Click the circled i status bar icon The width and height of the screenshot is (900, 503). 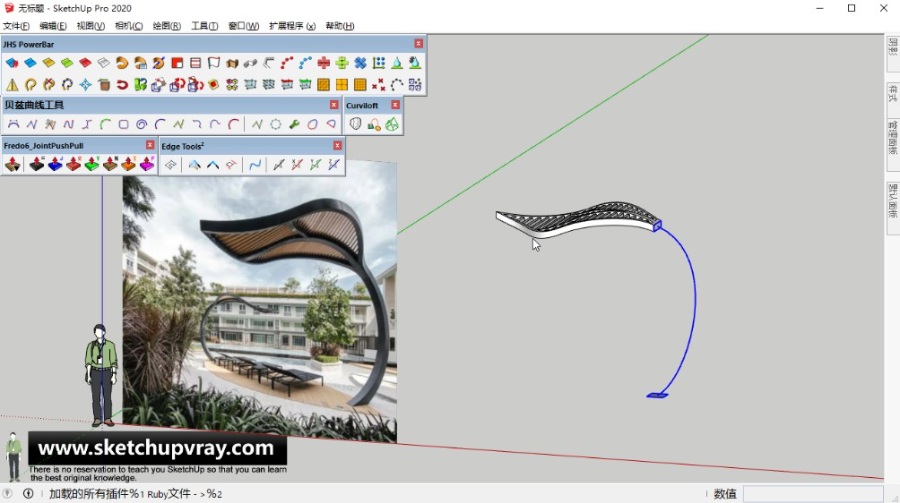[x=28, y=493]
